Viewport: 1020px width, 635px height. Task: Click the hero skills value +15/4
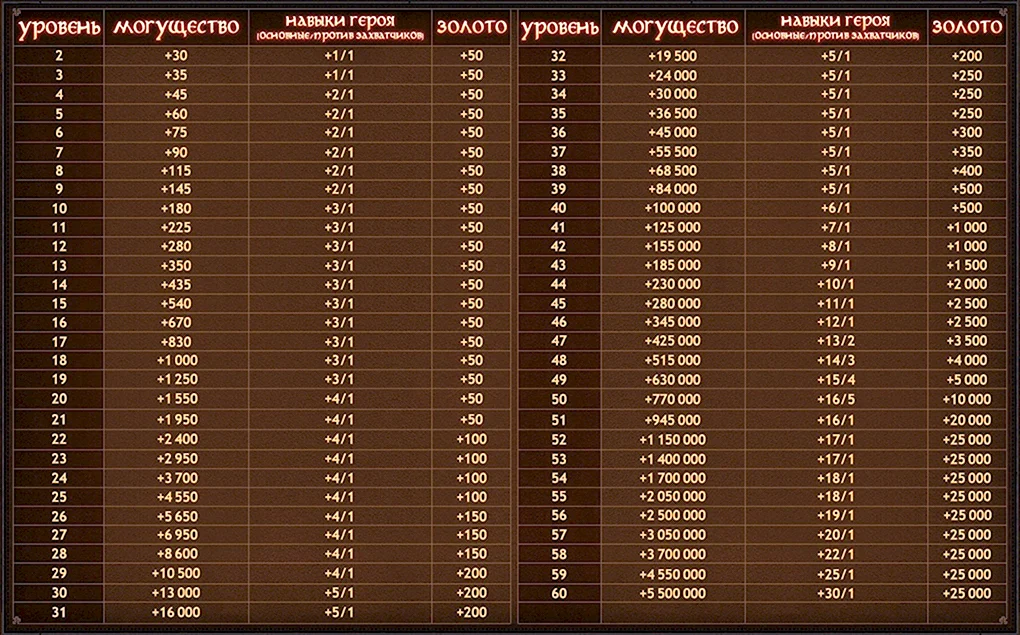836,379
